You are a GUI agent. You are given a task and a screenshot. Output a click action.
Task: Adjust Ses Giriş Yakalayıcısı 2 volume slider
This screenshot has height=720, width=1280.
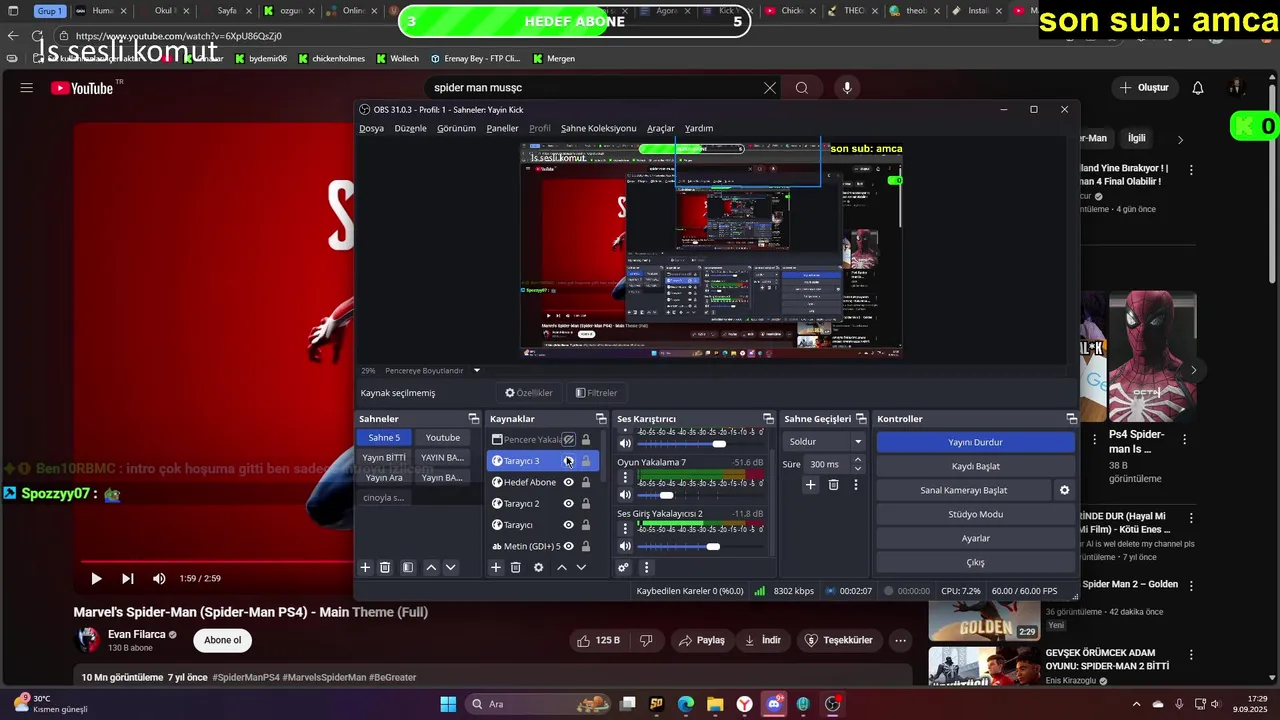click(700, 546)
